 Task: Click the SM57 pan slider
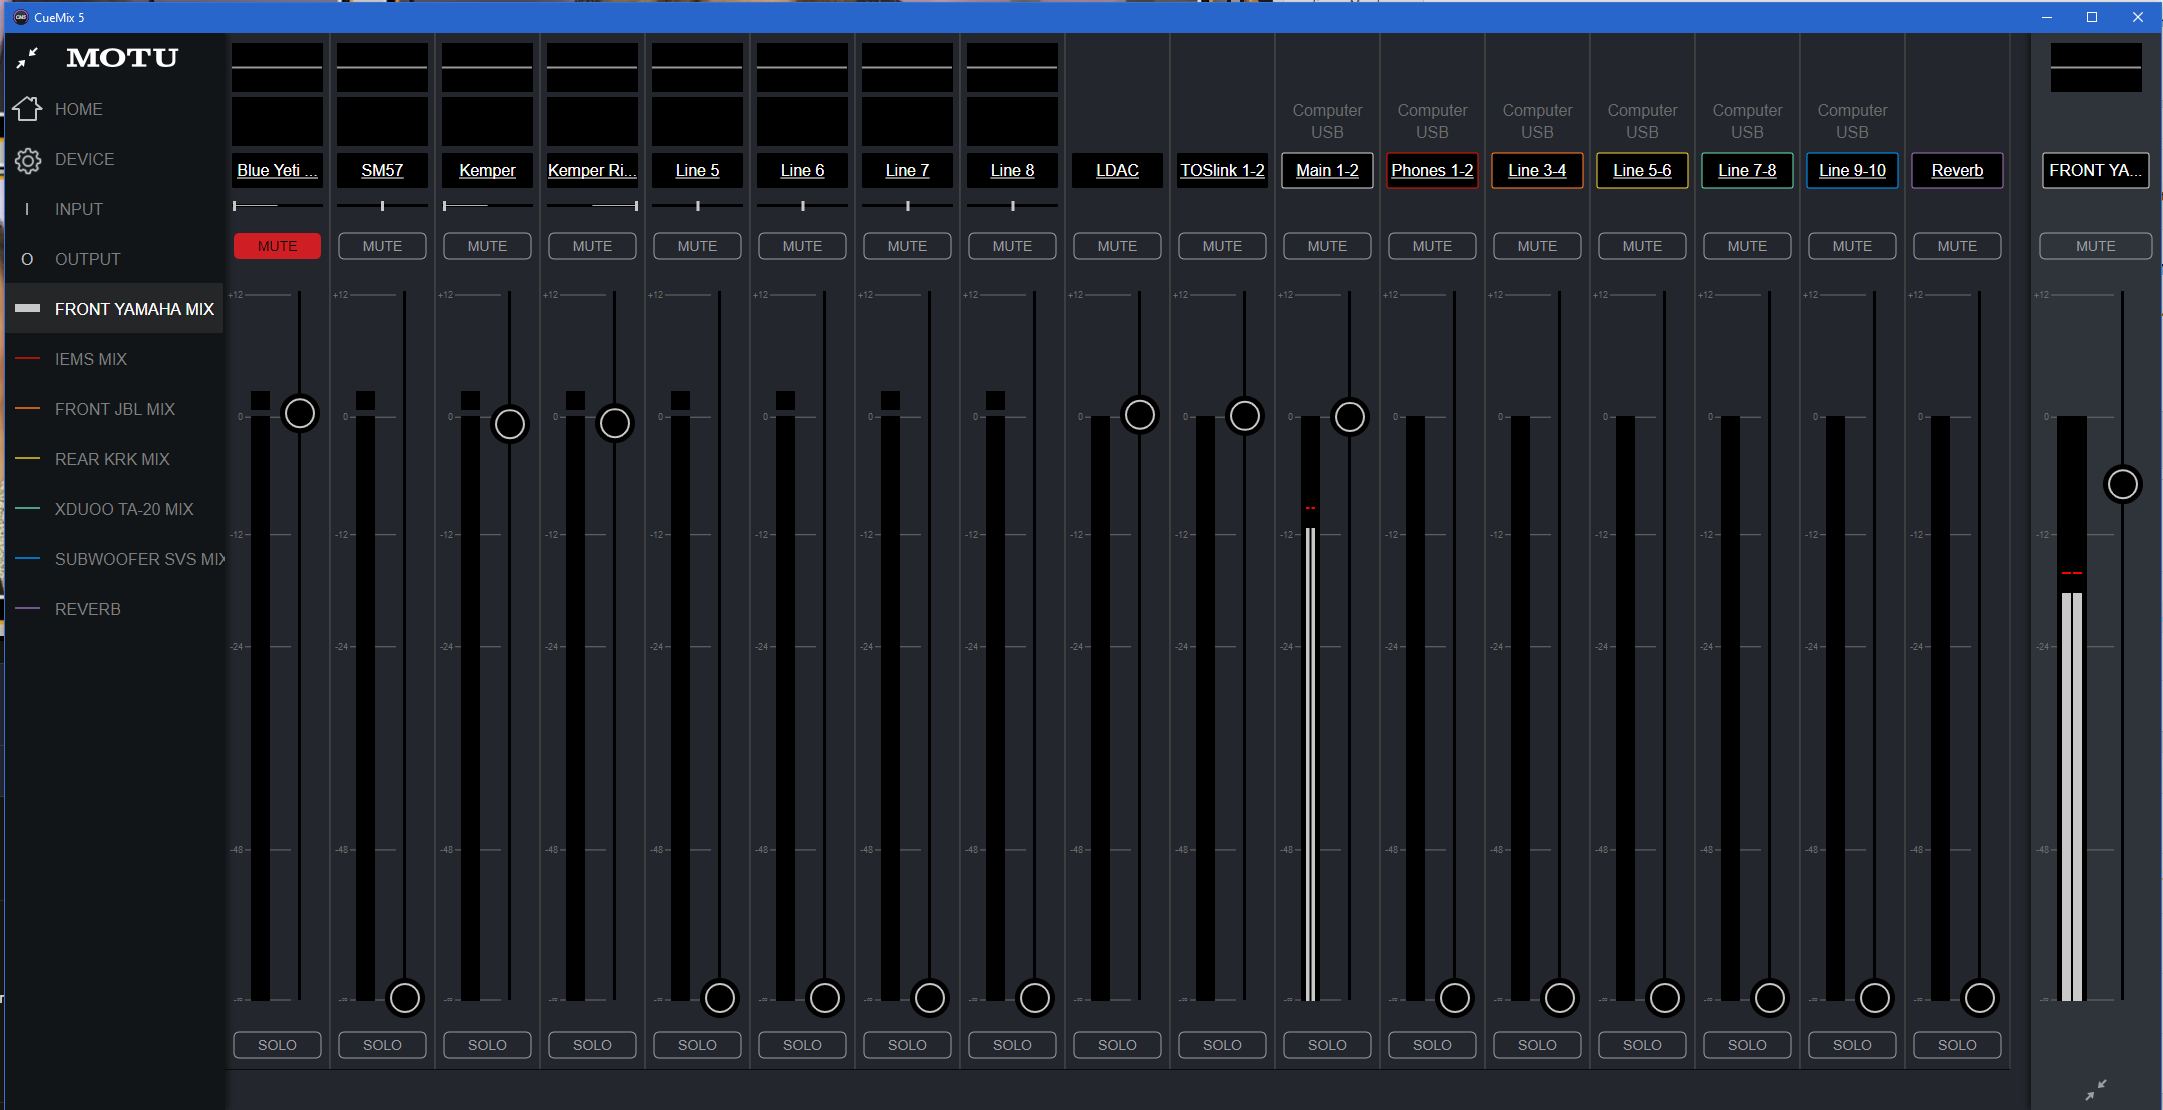coord(382,206)
